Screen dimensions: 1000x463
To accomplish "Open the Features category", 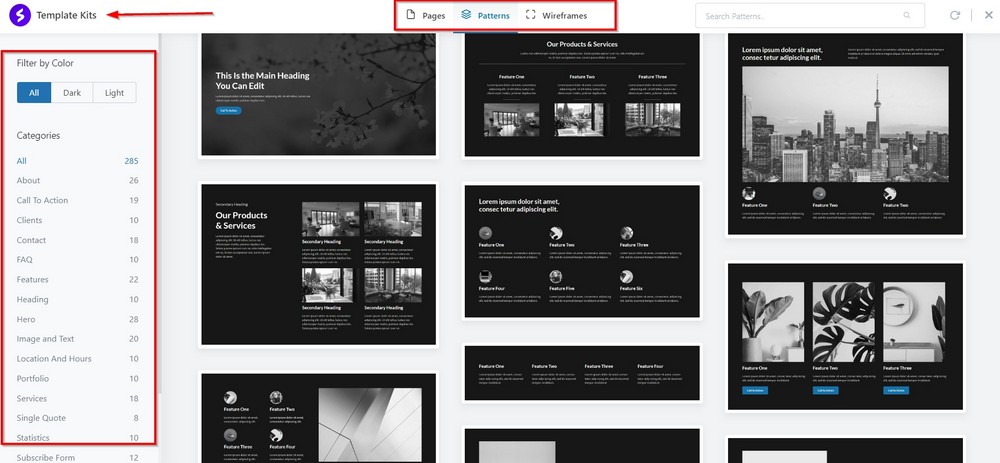I will (x=77, y=279).
